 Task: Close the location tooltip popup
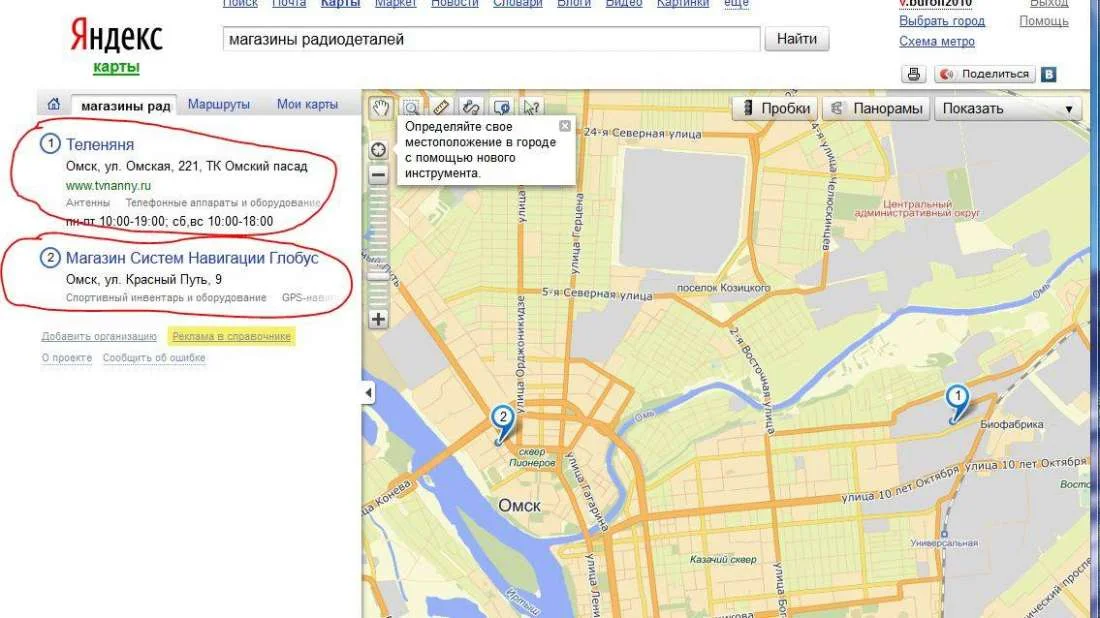pyautogui.click(x=565, y=126)
